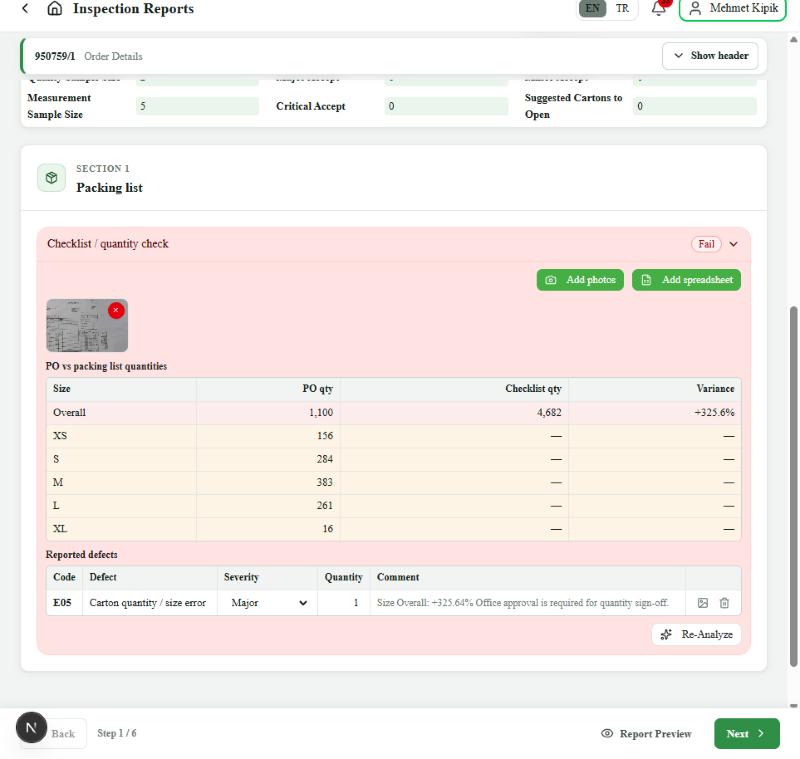800x759 pixels.
Task: Switch language to TR
Action: click(622, 8)
